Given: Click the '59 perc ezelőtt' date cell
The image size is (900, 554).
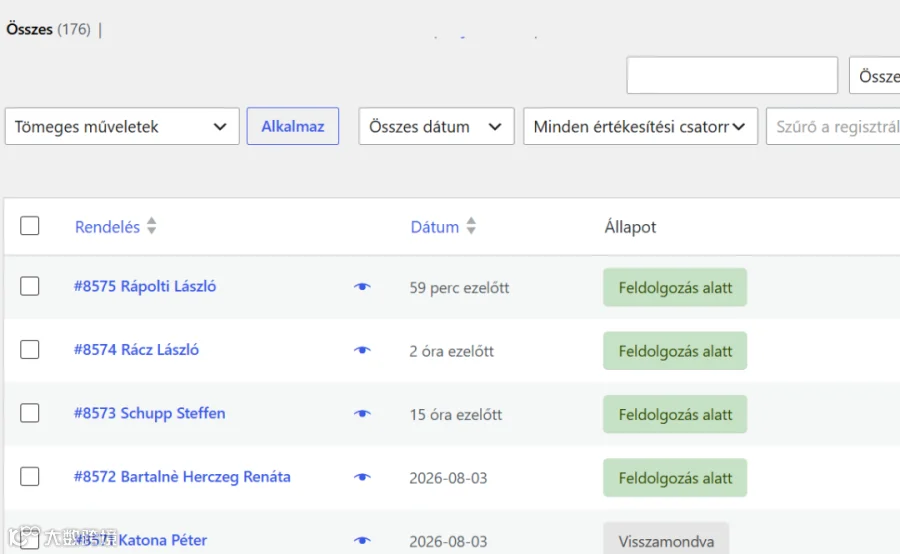Looking at the screenshot, I should tap(459, 288).
